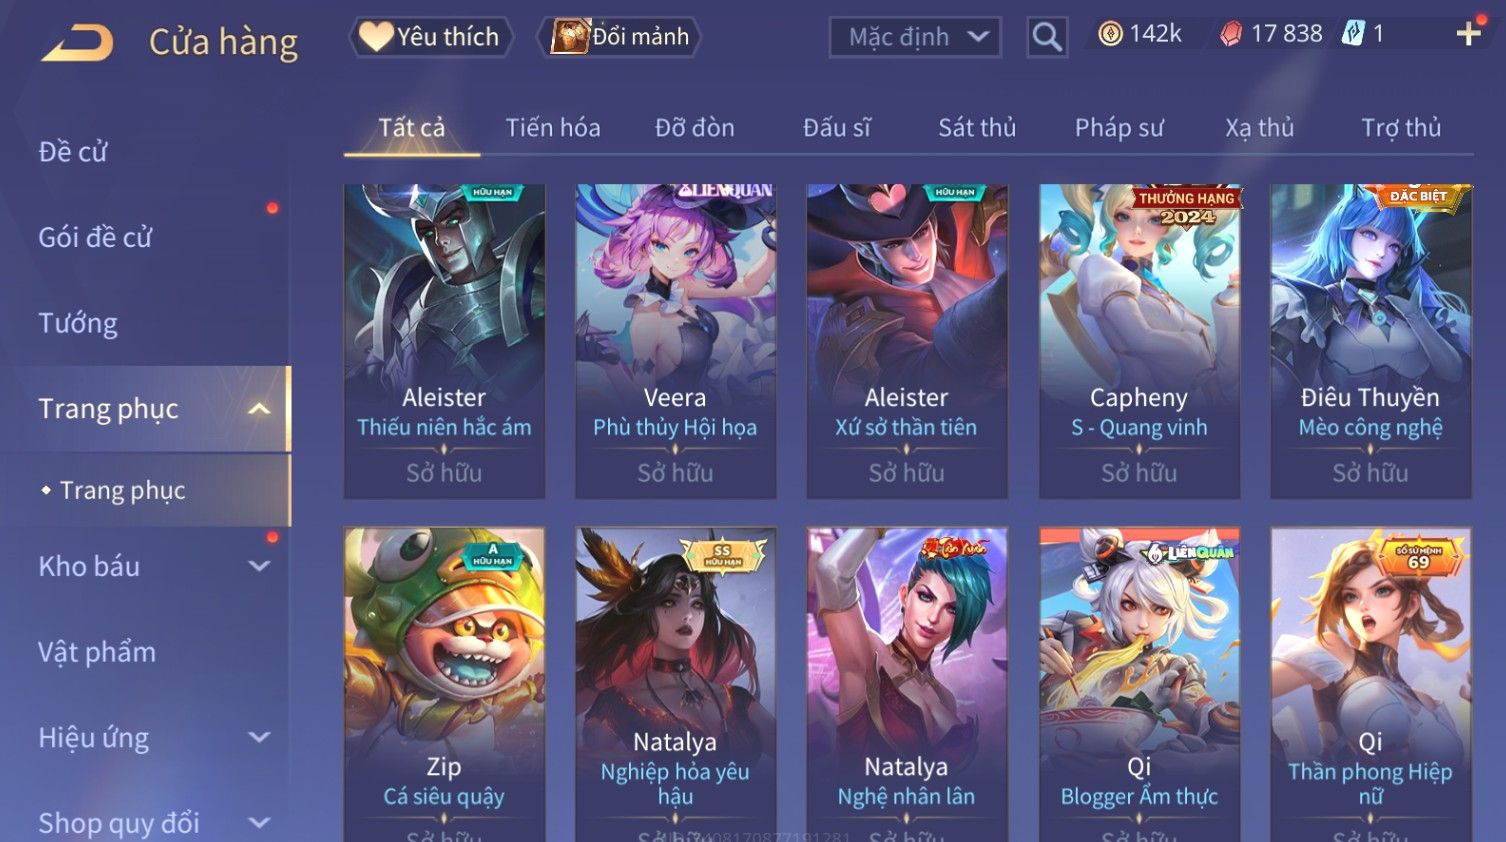This screenshot has height=842, width=1506.
Task: Open the Mặc định sort dropdown
Action: tap(915, 37)
